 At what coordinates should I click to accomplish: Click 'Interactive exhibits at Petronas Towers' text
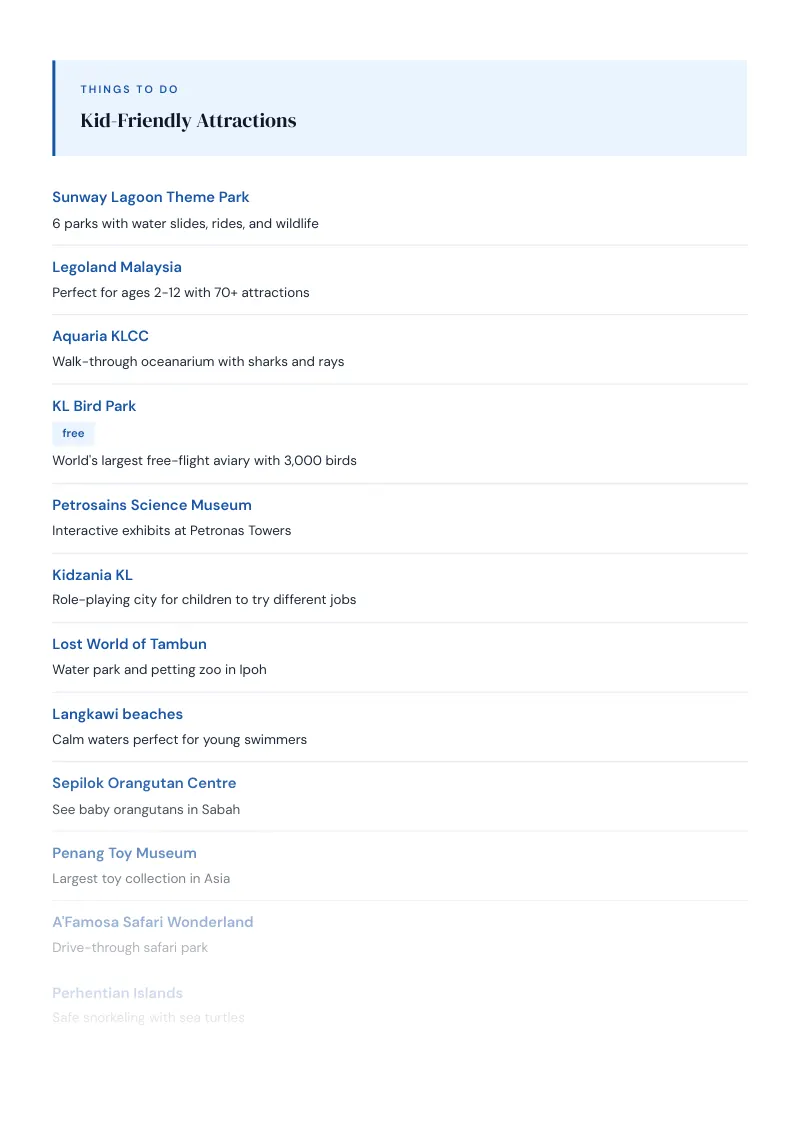pyautogui.click(x=171, y=531)
